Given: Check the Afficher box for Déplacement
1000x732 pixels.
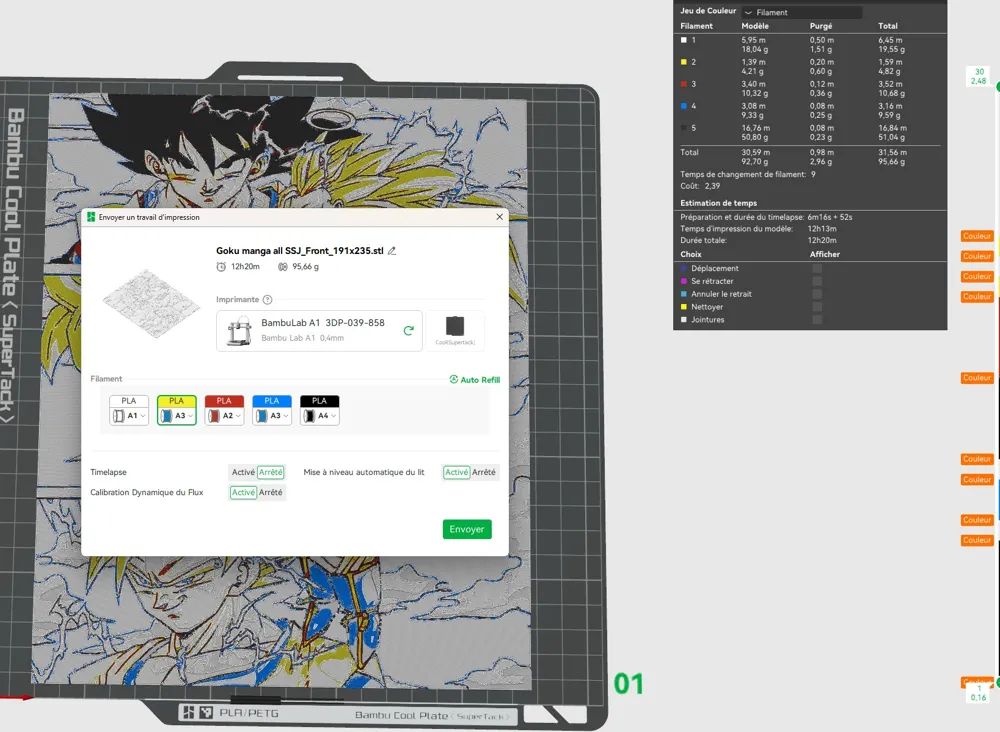Looking at the screenshot, I should coord(817,268).
